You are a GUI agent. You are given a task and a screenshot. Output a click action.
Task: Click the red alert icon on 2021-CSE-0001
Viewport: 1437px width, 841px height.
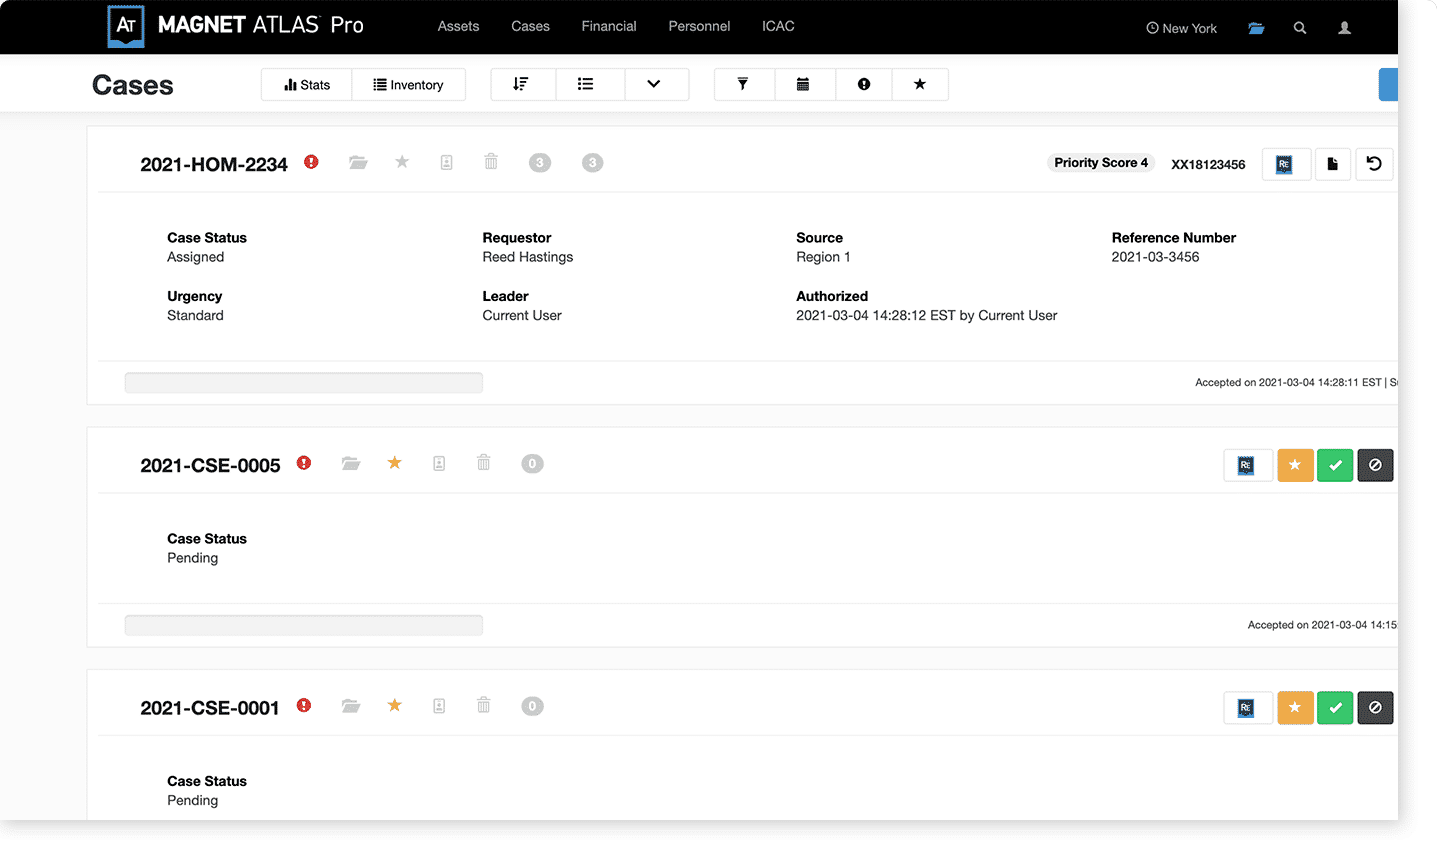point(304,705)
